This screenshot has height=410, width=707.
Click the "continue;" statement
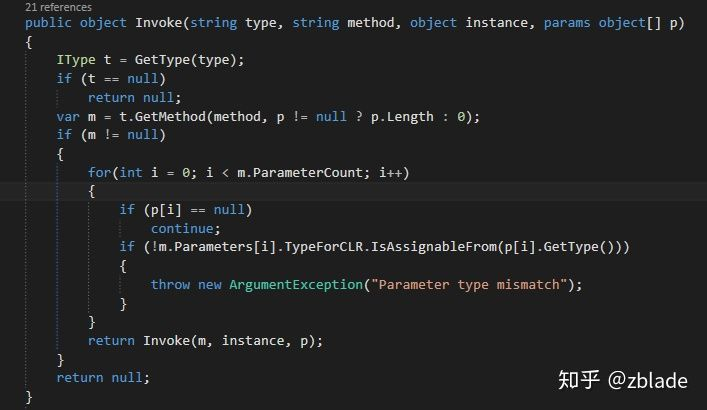point(185,229)
